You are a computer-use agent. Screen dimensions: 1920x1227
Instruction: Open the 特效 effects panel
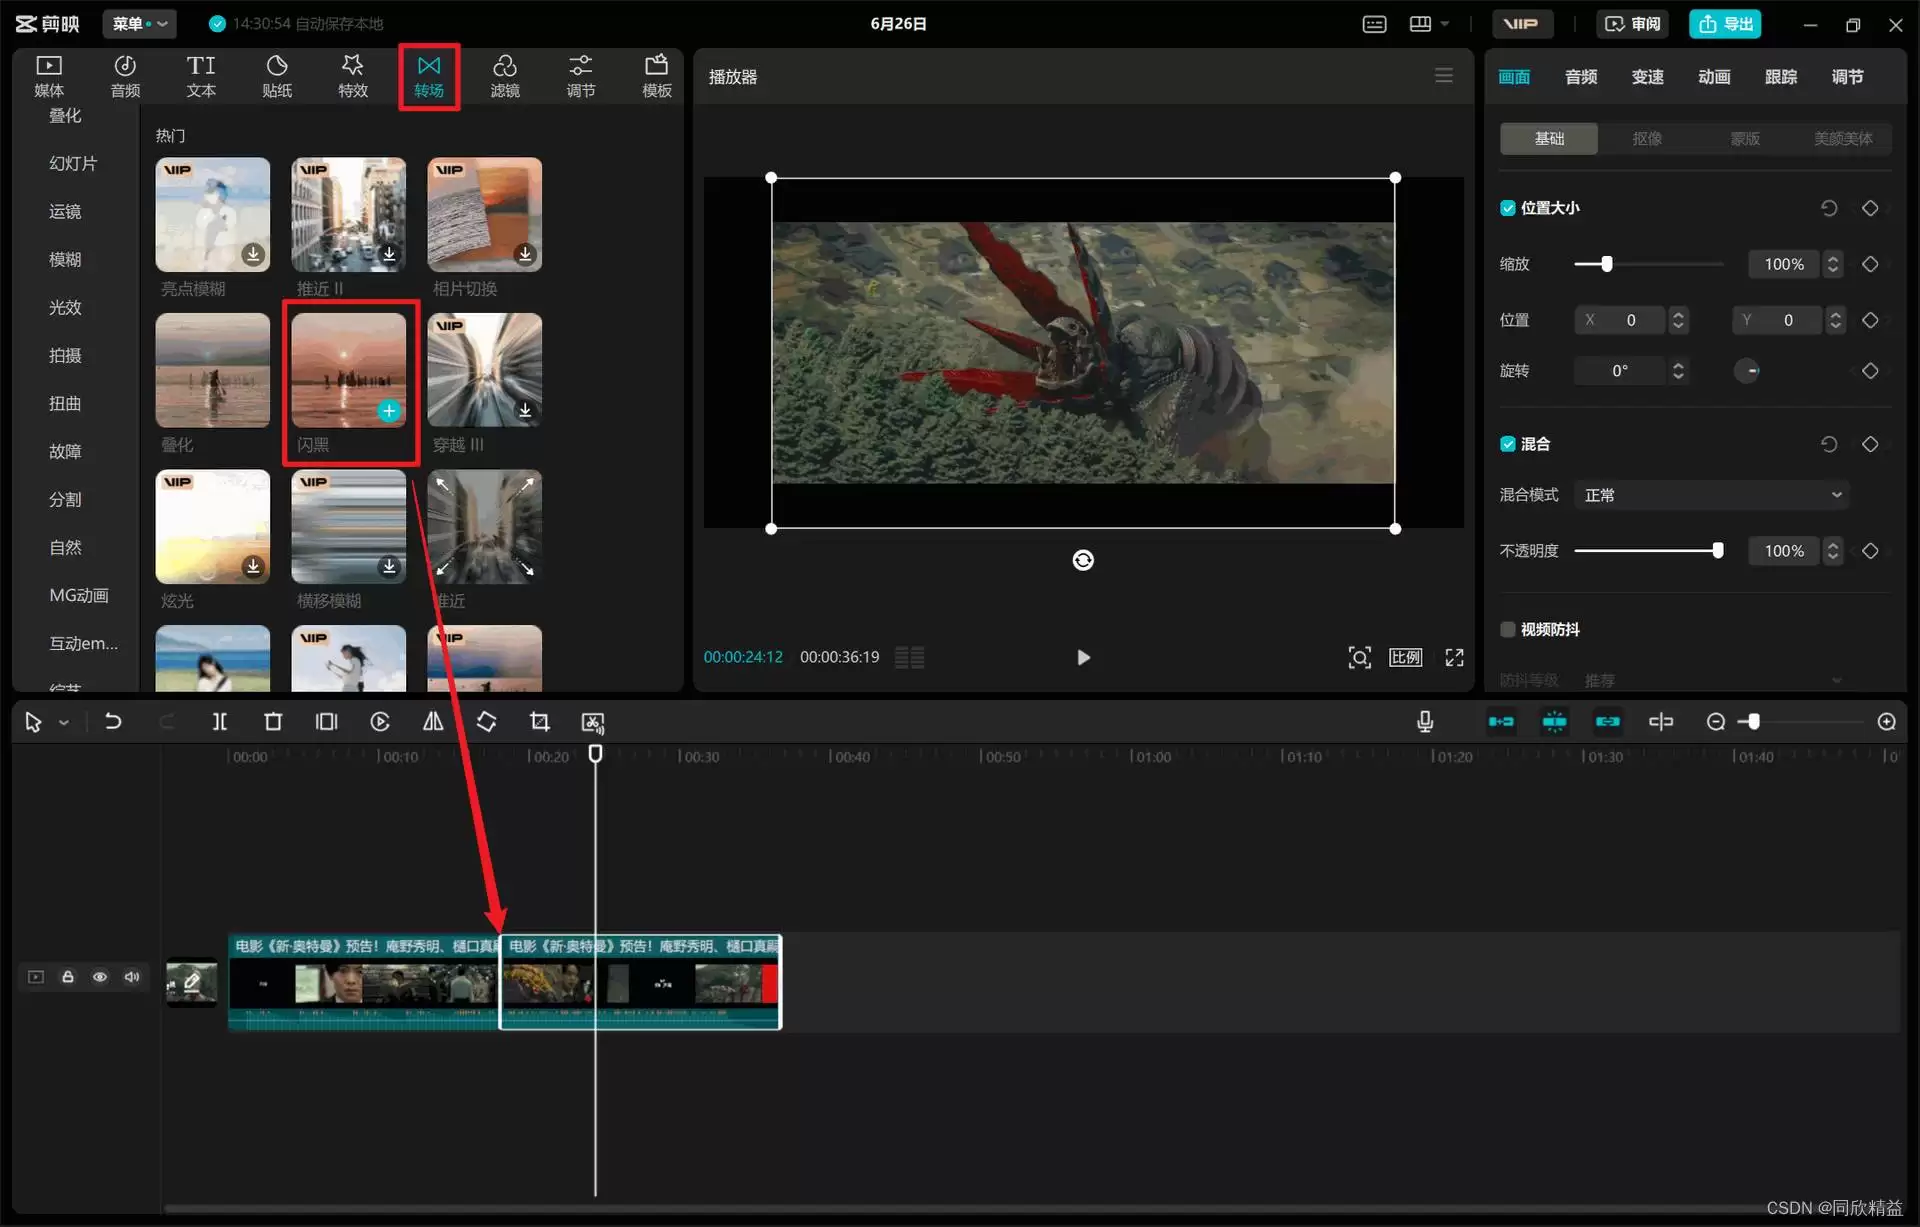click(352, 76)
